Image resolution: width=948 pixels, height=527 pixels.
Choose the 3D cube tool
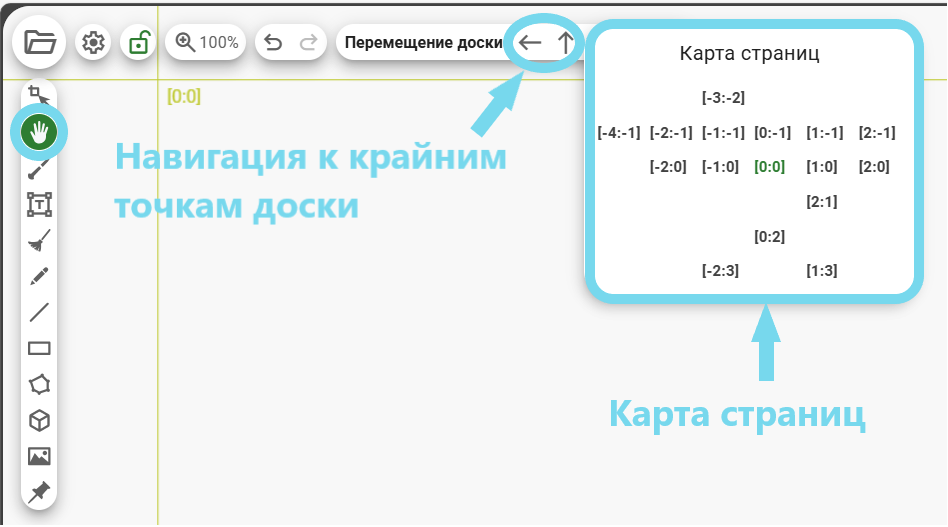[x=39, y=420]
